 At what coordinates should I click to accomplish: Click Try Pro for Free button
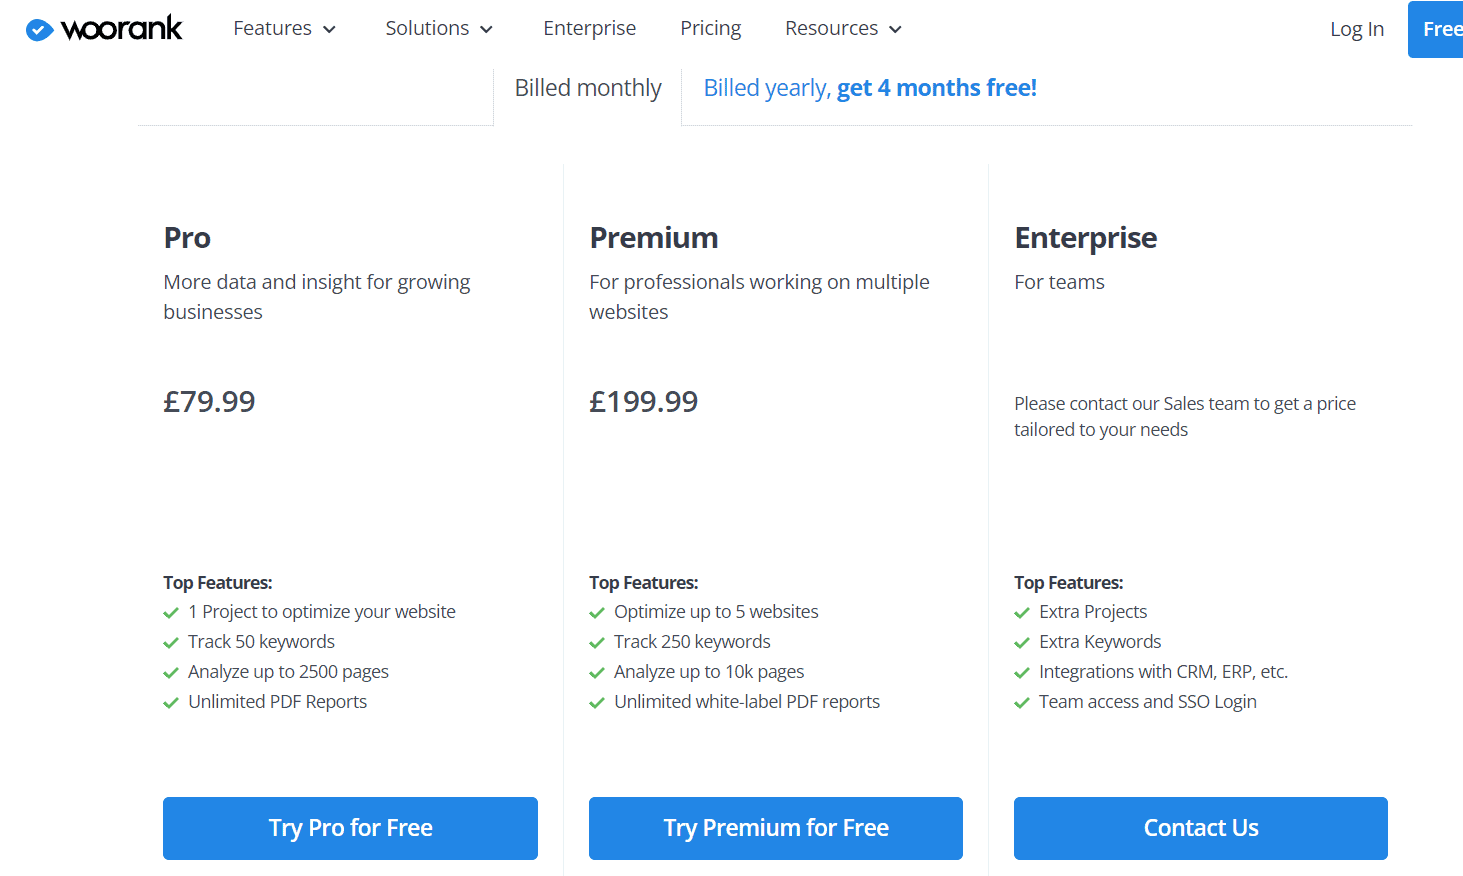coord(350,828)
